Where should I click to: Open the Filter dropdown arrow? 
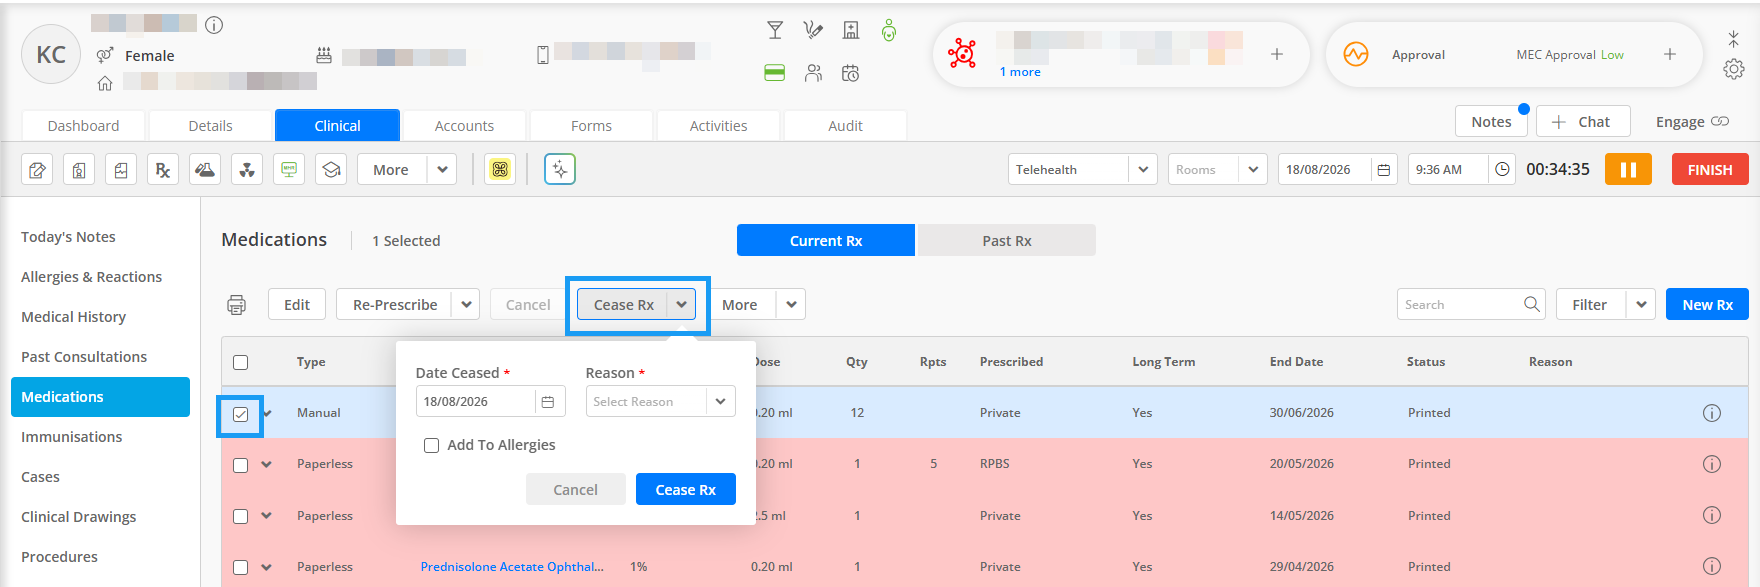click(x=1641, y=304)
